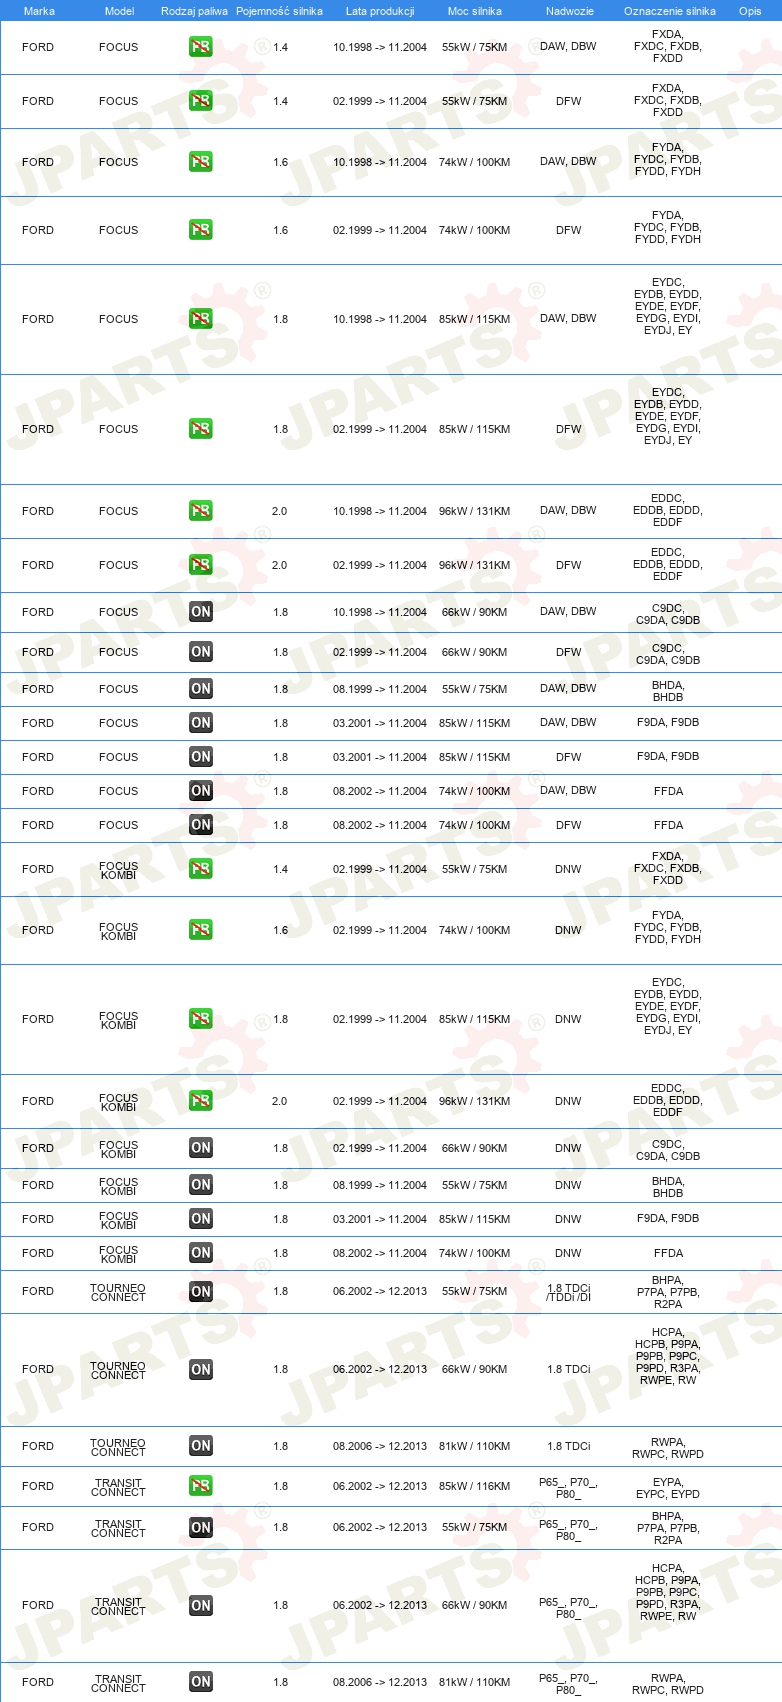Select 2.0 capacity in Focus Kombi row
This screenshot has height=1702, width=782.
click(279, 1101)
